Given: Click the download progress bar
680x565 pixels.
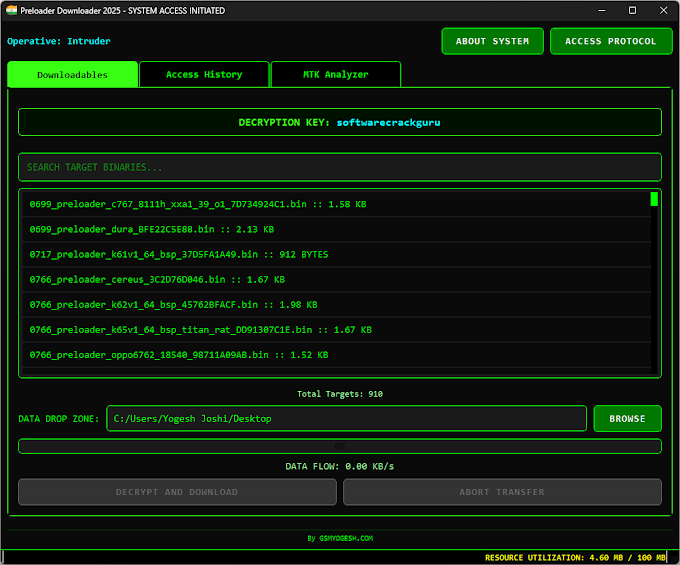Looking at the screenshot, I should pyautogui.click(x=340, y=446).
